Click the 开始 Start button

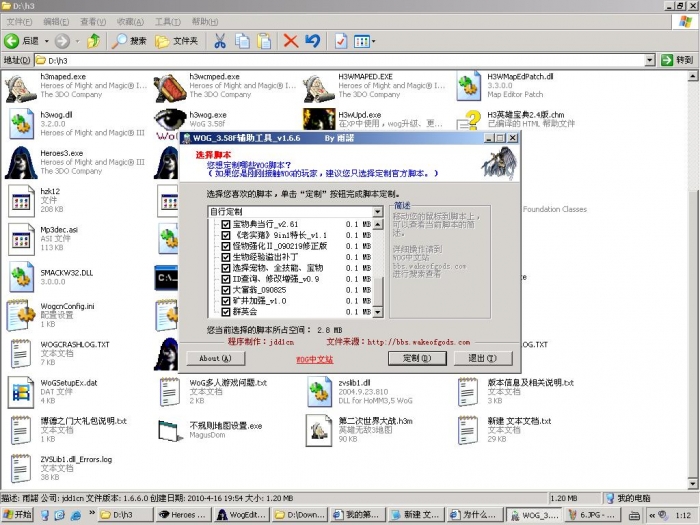[17, 515]
